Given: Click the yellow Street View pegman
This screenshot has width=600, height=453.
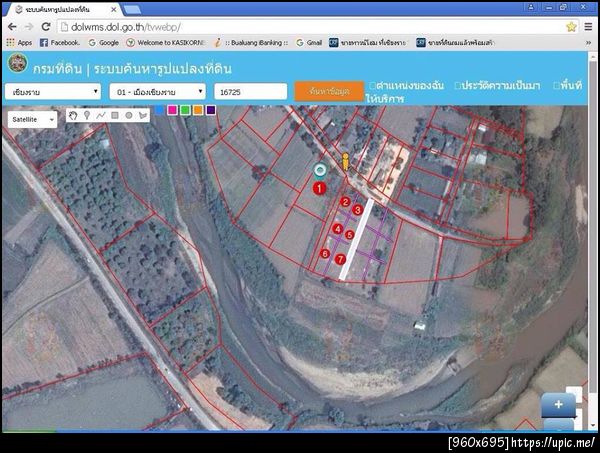Looking at the screenshot, I should (x=346, y=161).
